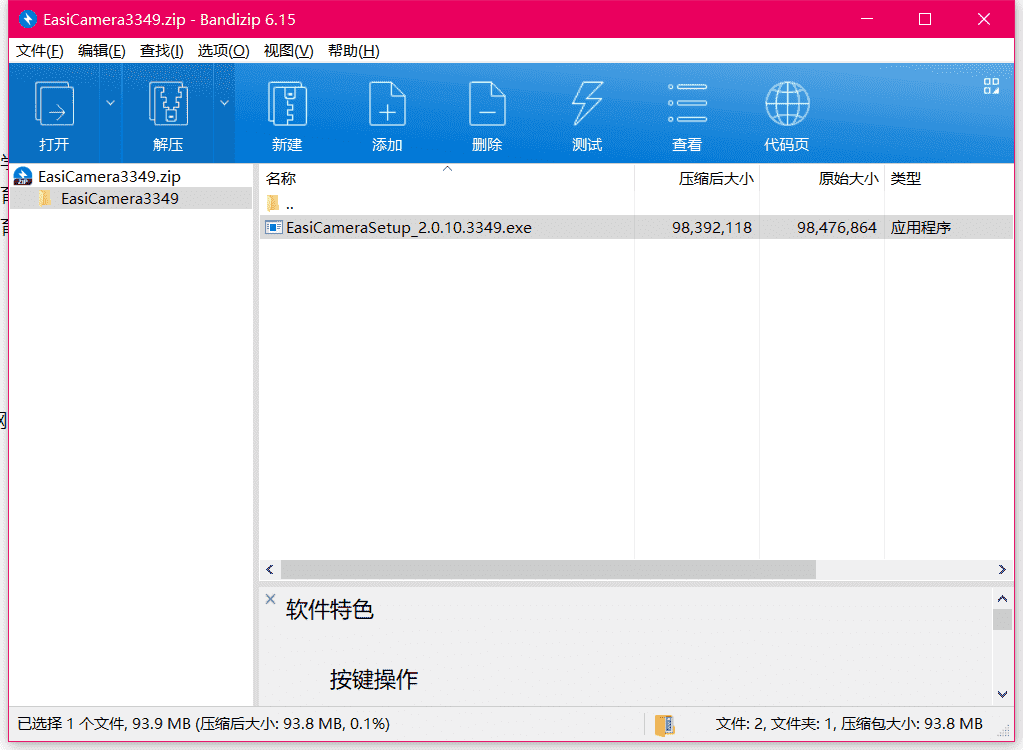Click the toolbar layout grid icon

pos(991,86)
